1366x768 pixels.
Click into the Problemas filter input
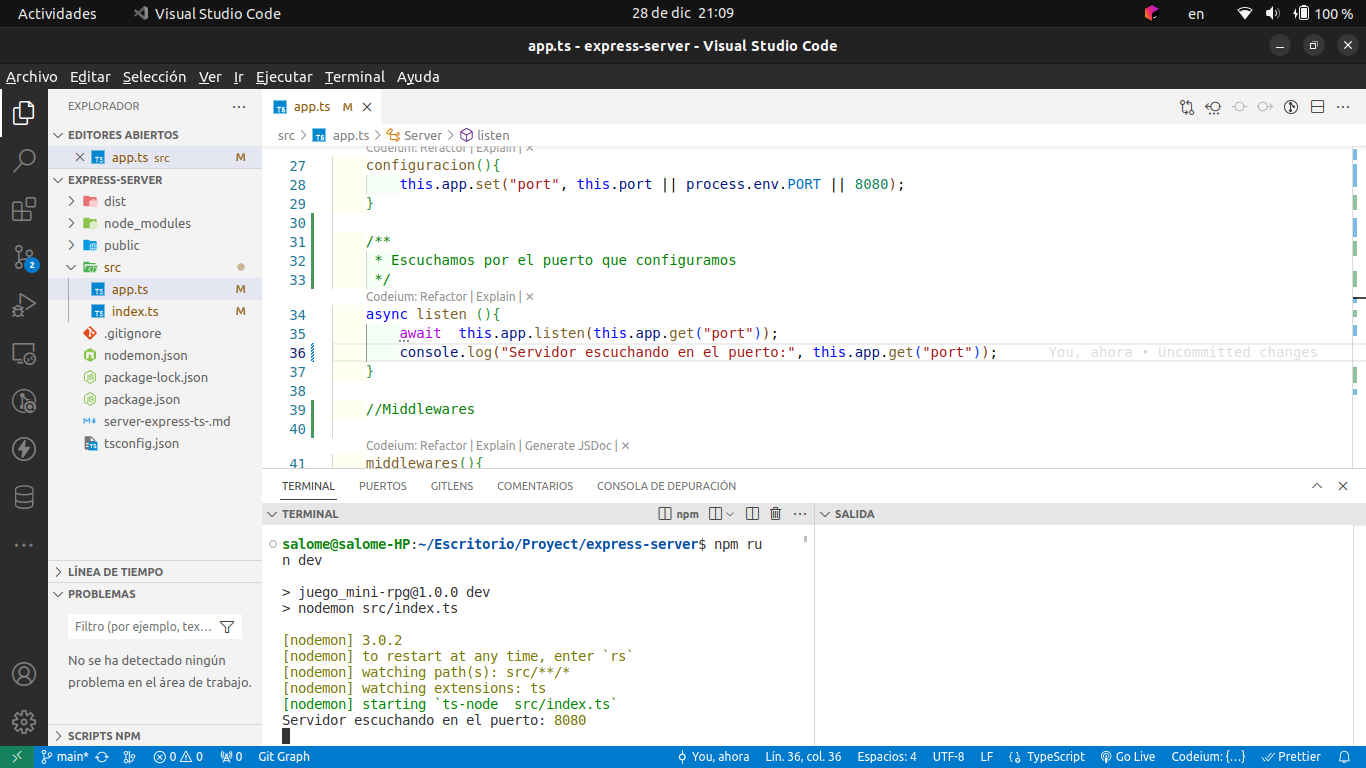[x=143, y=627]
